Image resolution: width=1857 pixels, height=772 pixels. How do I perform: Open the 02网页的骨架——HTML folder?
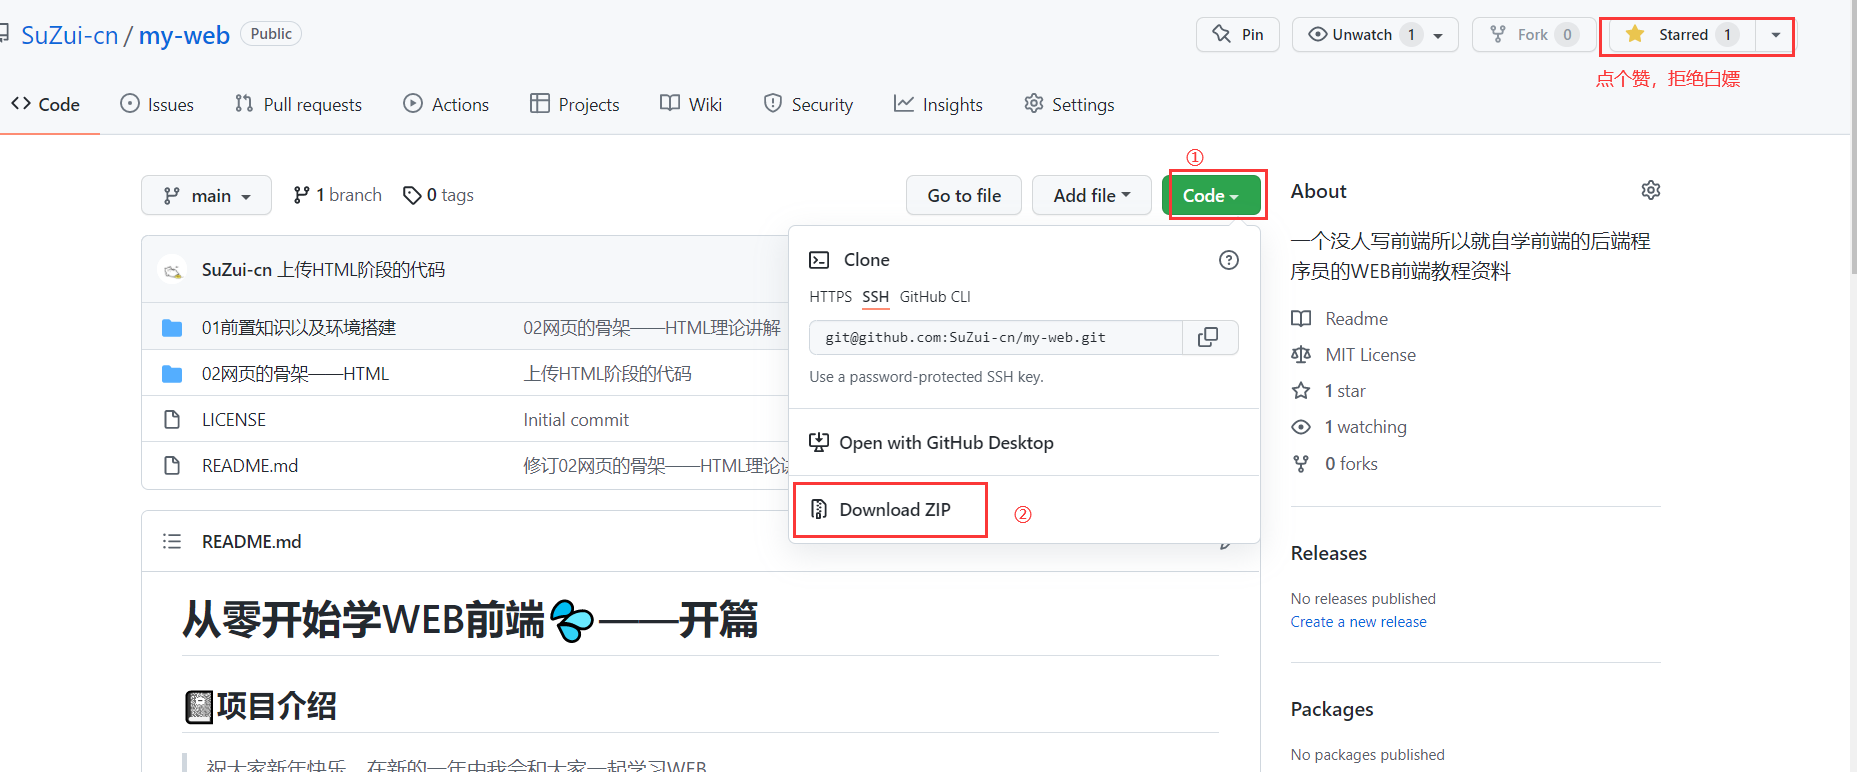point(296,374)
